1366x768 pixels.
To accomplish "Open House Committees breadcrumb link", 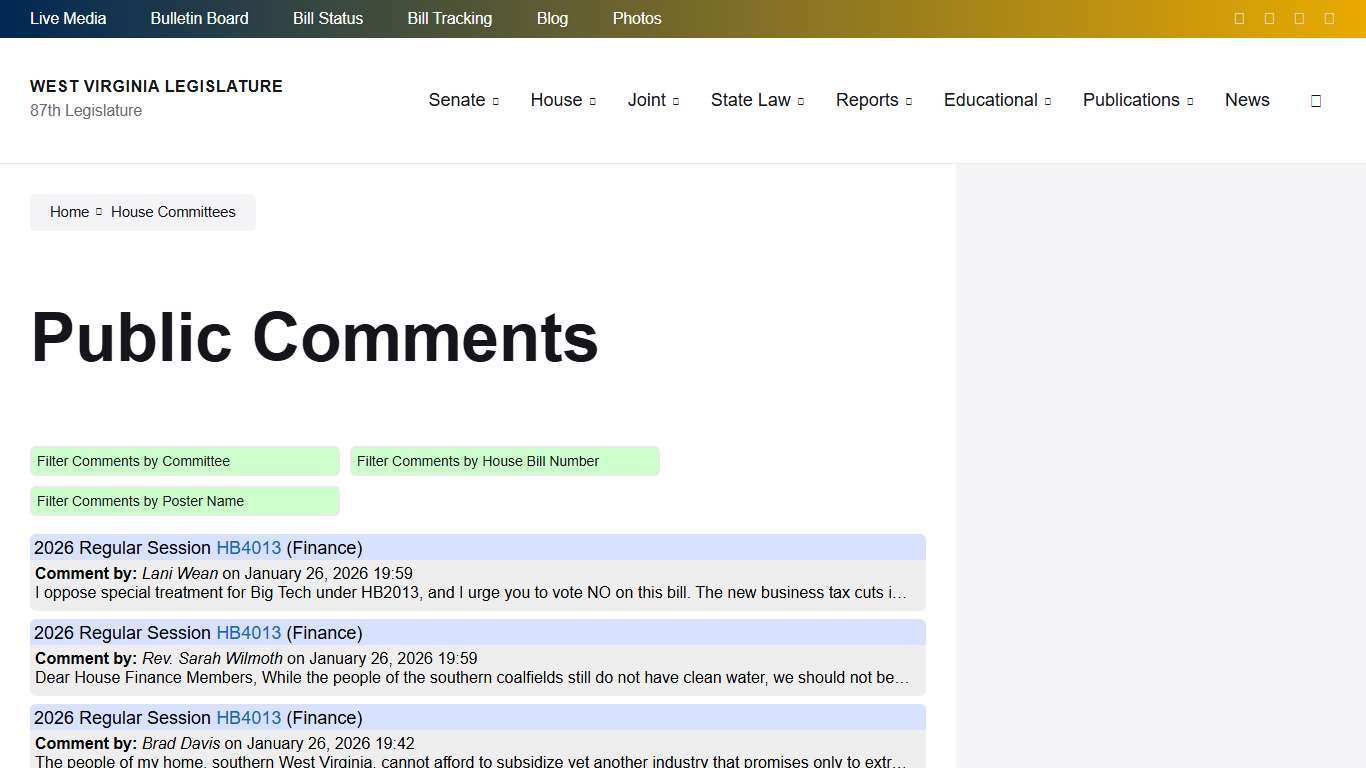I will click(172, 212).
